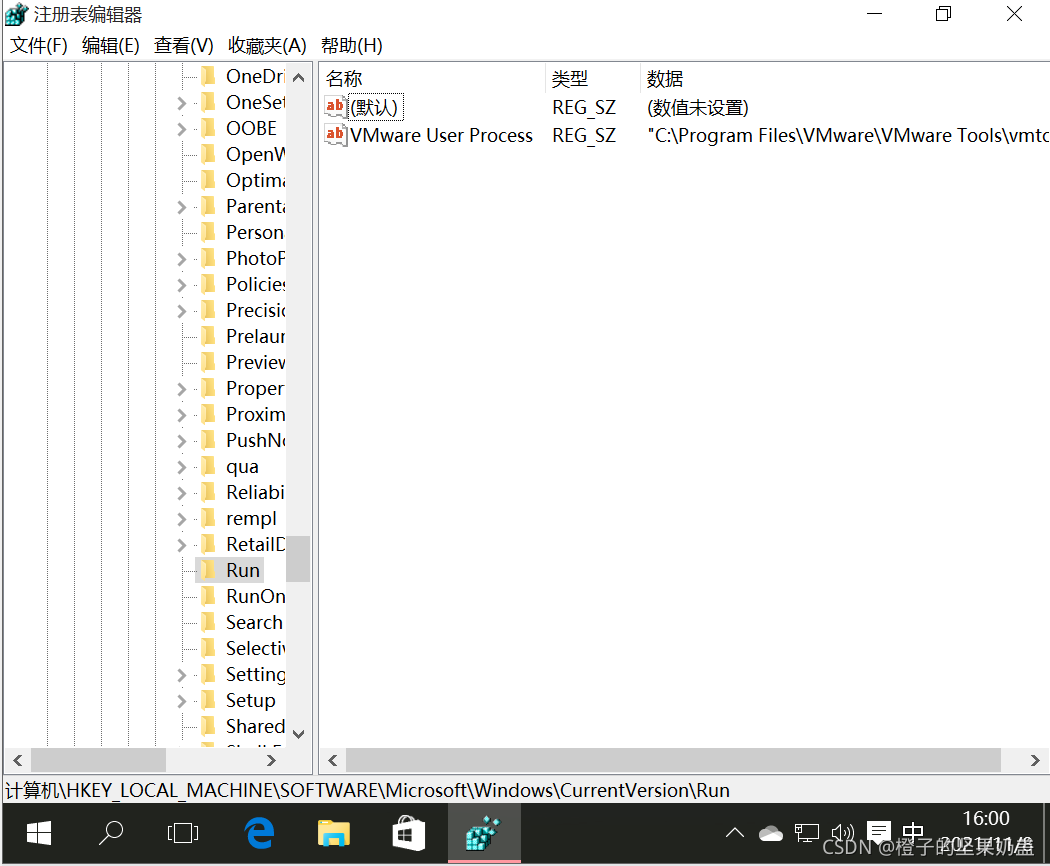Image resolution: width=1050 pixels, height=866 pixels.
Task: Open the 帮助(H) menu
Action: pos(352,46)
